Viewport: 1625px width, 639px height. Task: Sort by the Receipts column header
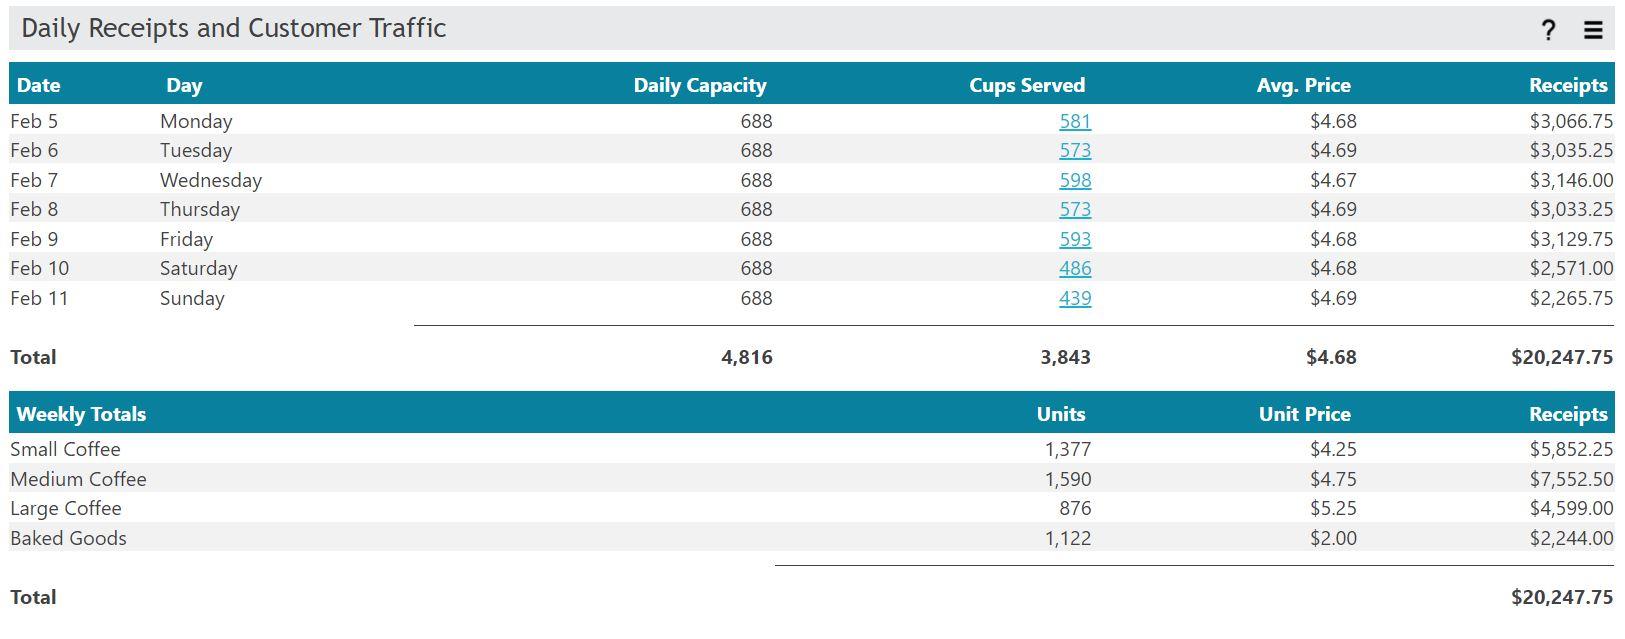[x=1566, y=85]
